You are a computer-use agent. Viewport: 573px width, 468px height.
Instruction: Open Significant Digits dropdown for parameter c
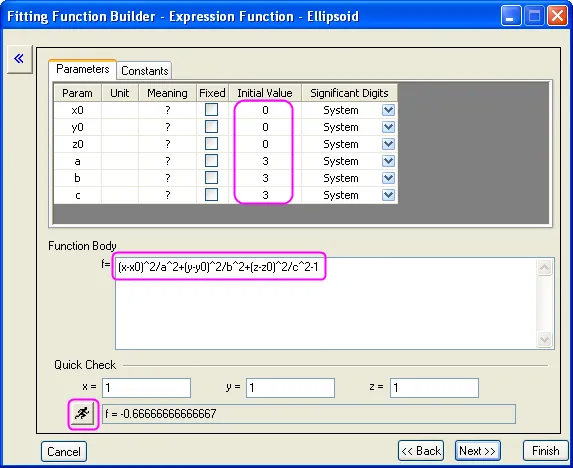(388, 195)
